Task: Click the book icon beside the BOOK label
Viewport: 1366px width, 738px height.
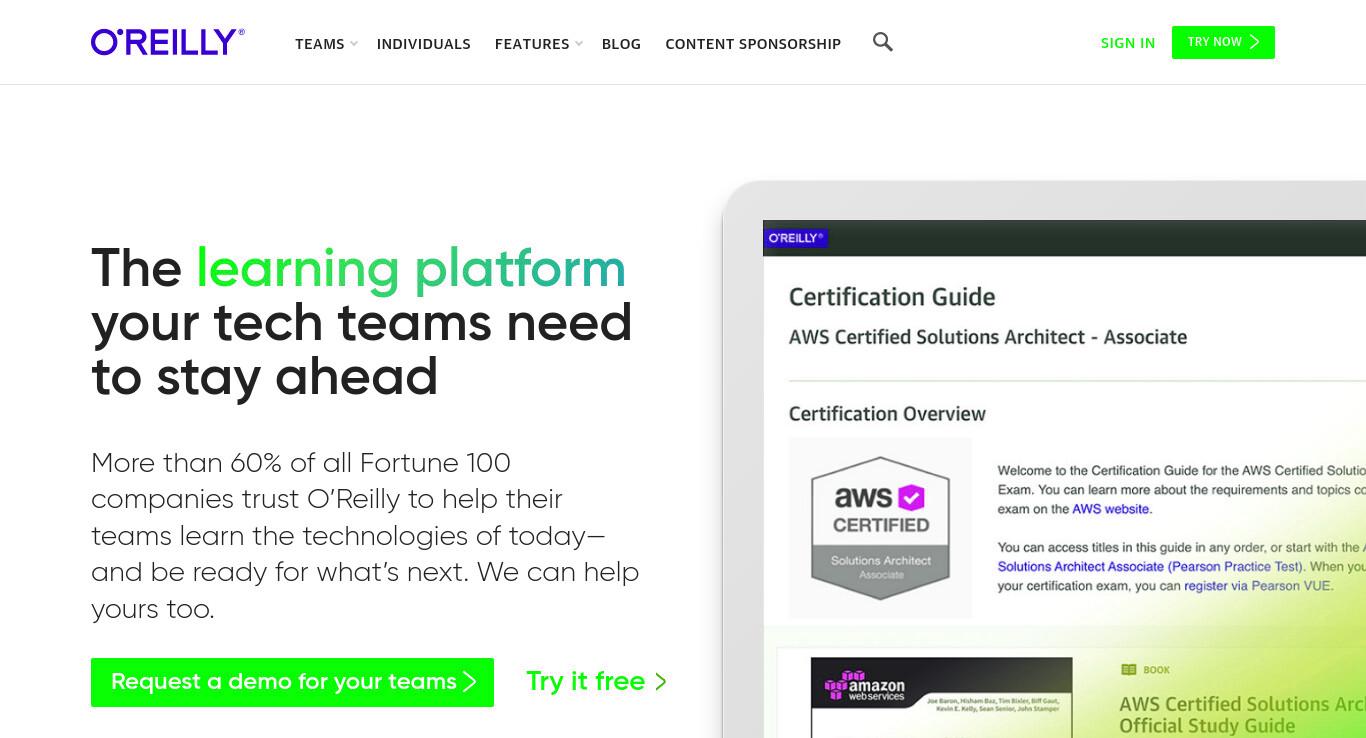Action: [1129, 670]
